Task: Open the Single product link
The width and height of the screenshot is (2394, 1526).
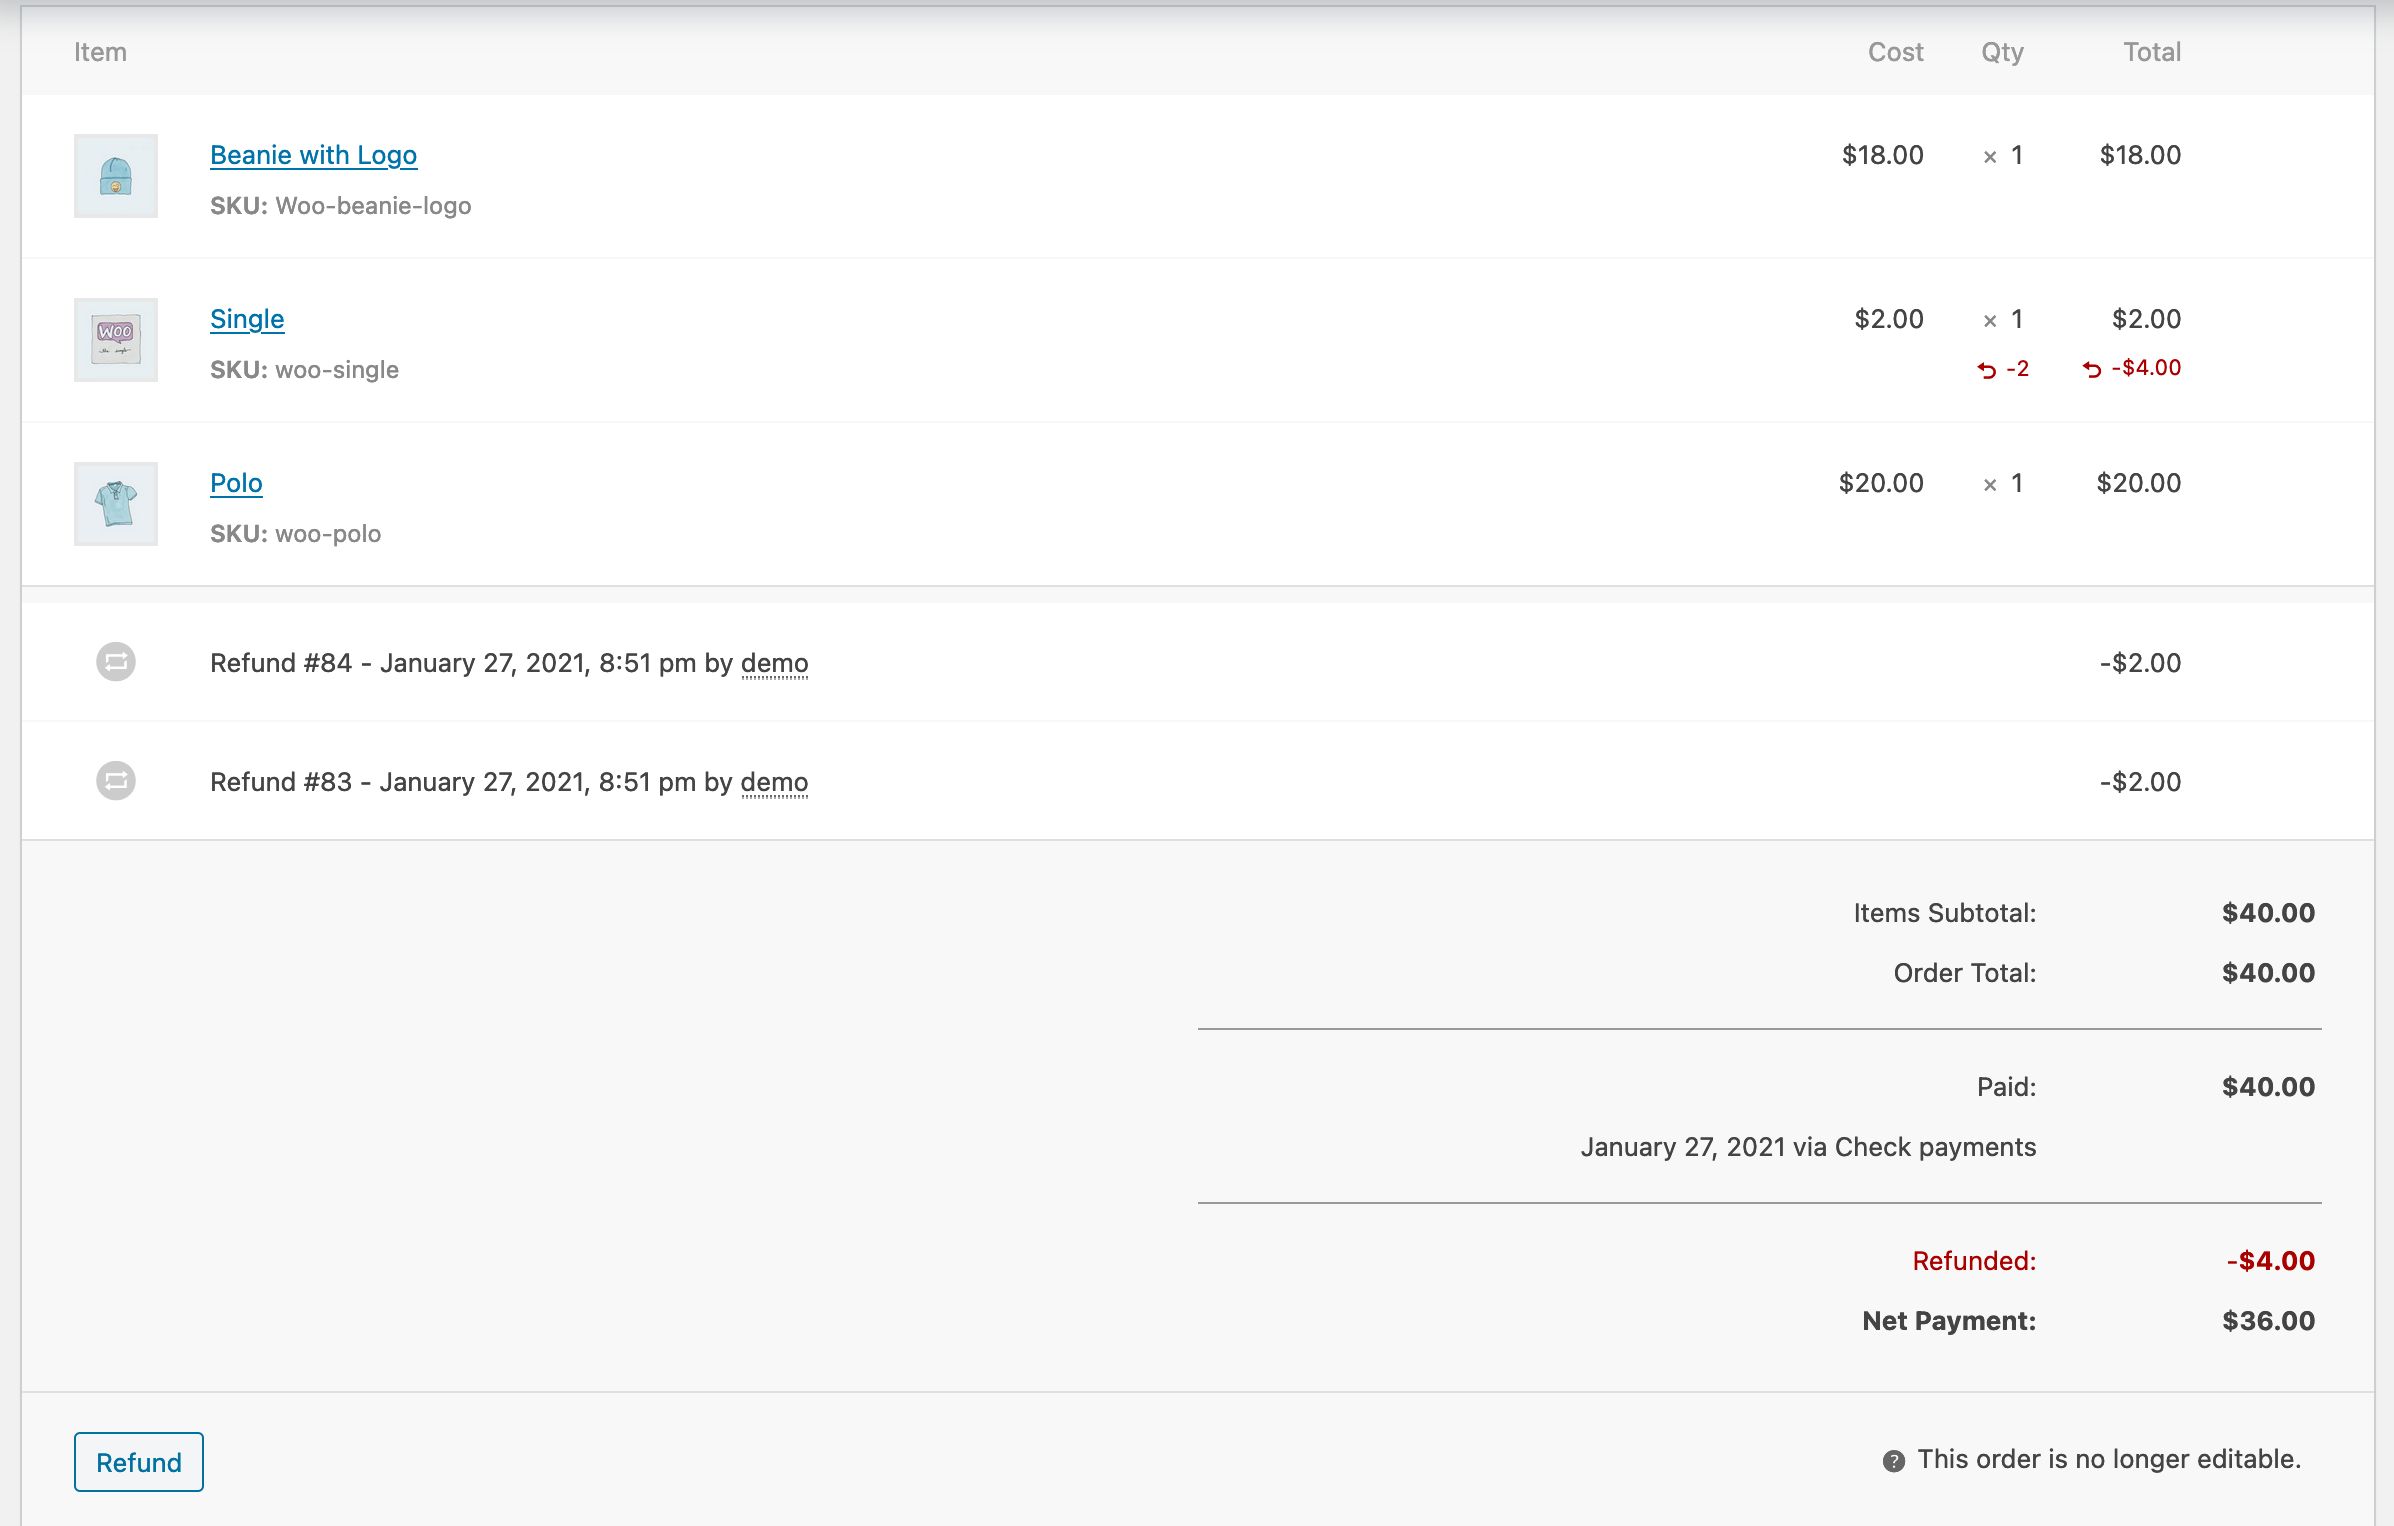Action: 246,318
